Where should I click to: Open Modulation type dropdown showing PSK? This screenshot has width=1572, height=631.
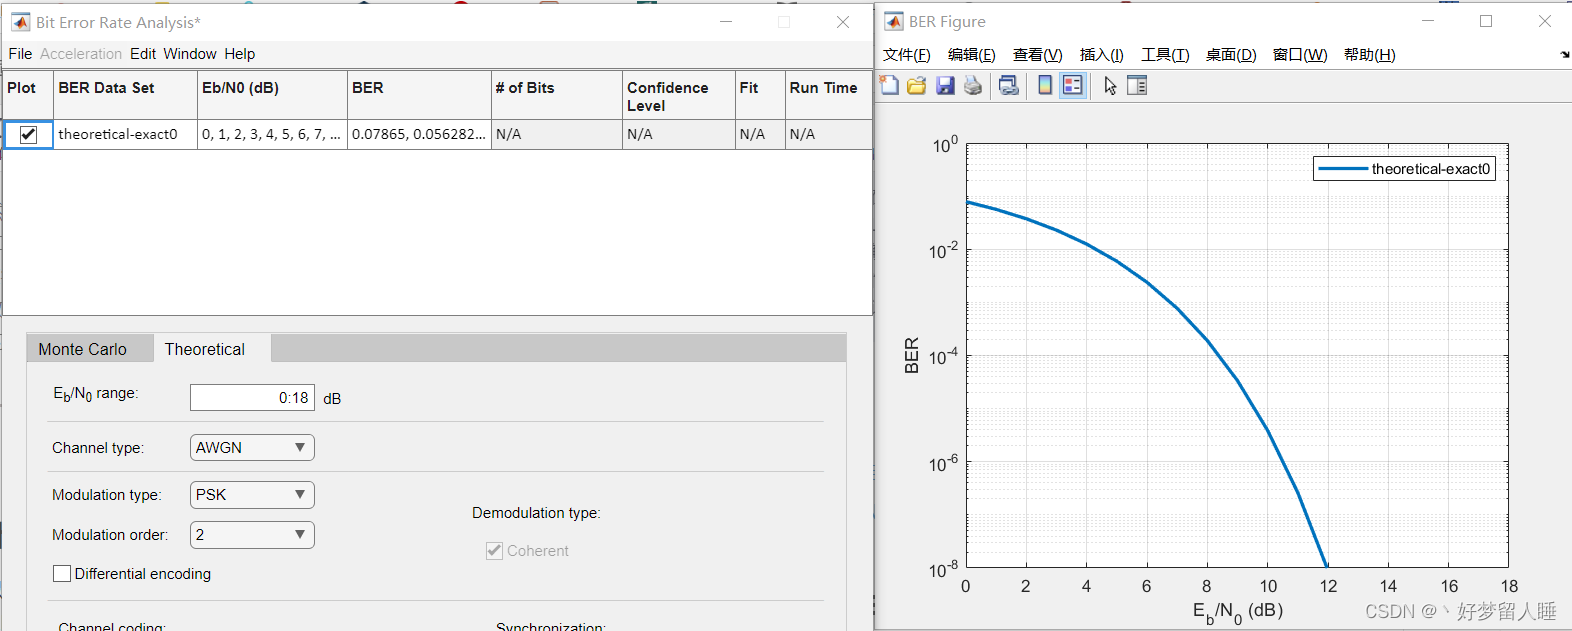point(252,495)
